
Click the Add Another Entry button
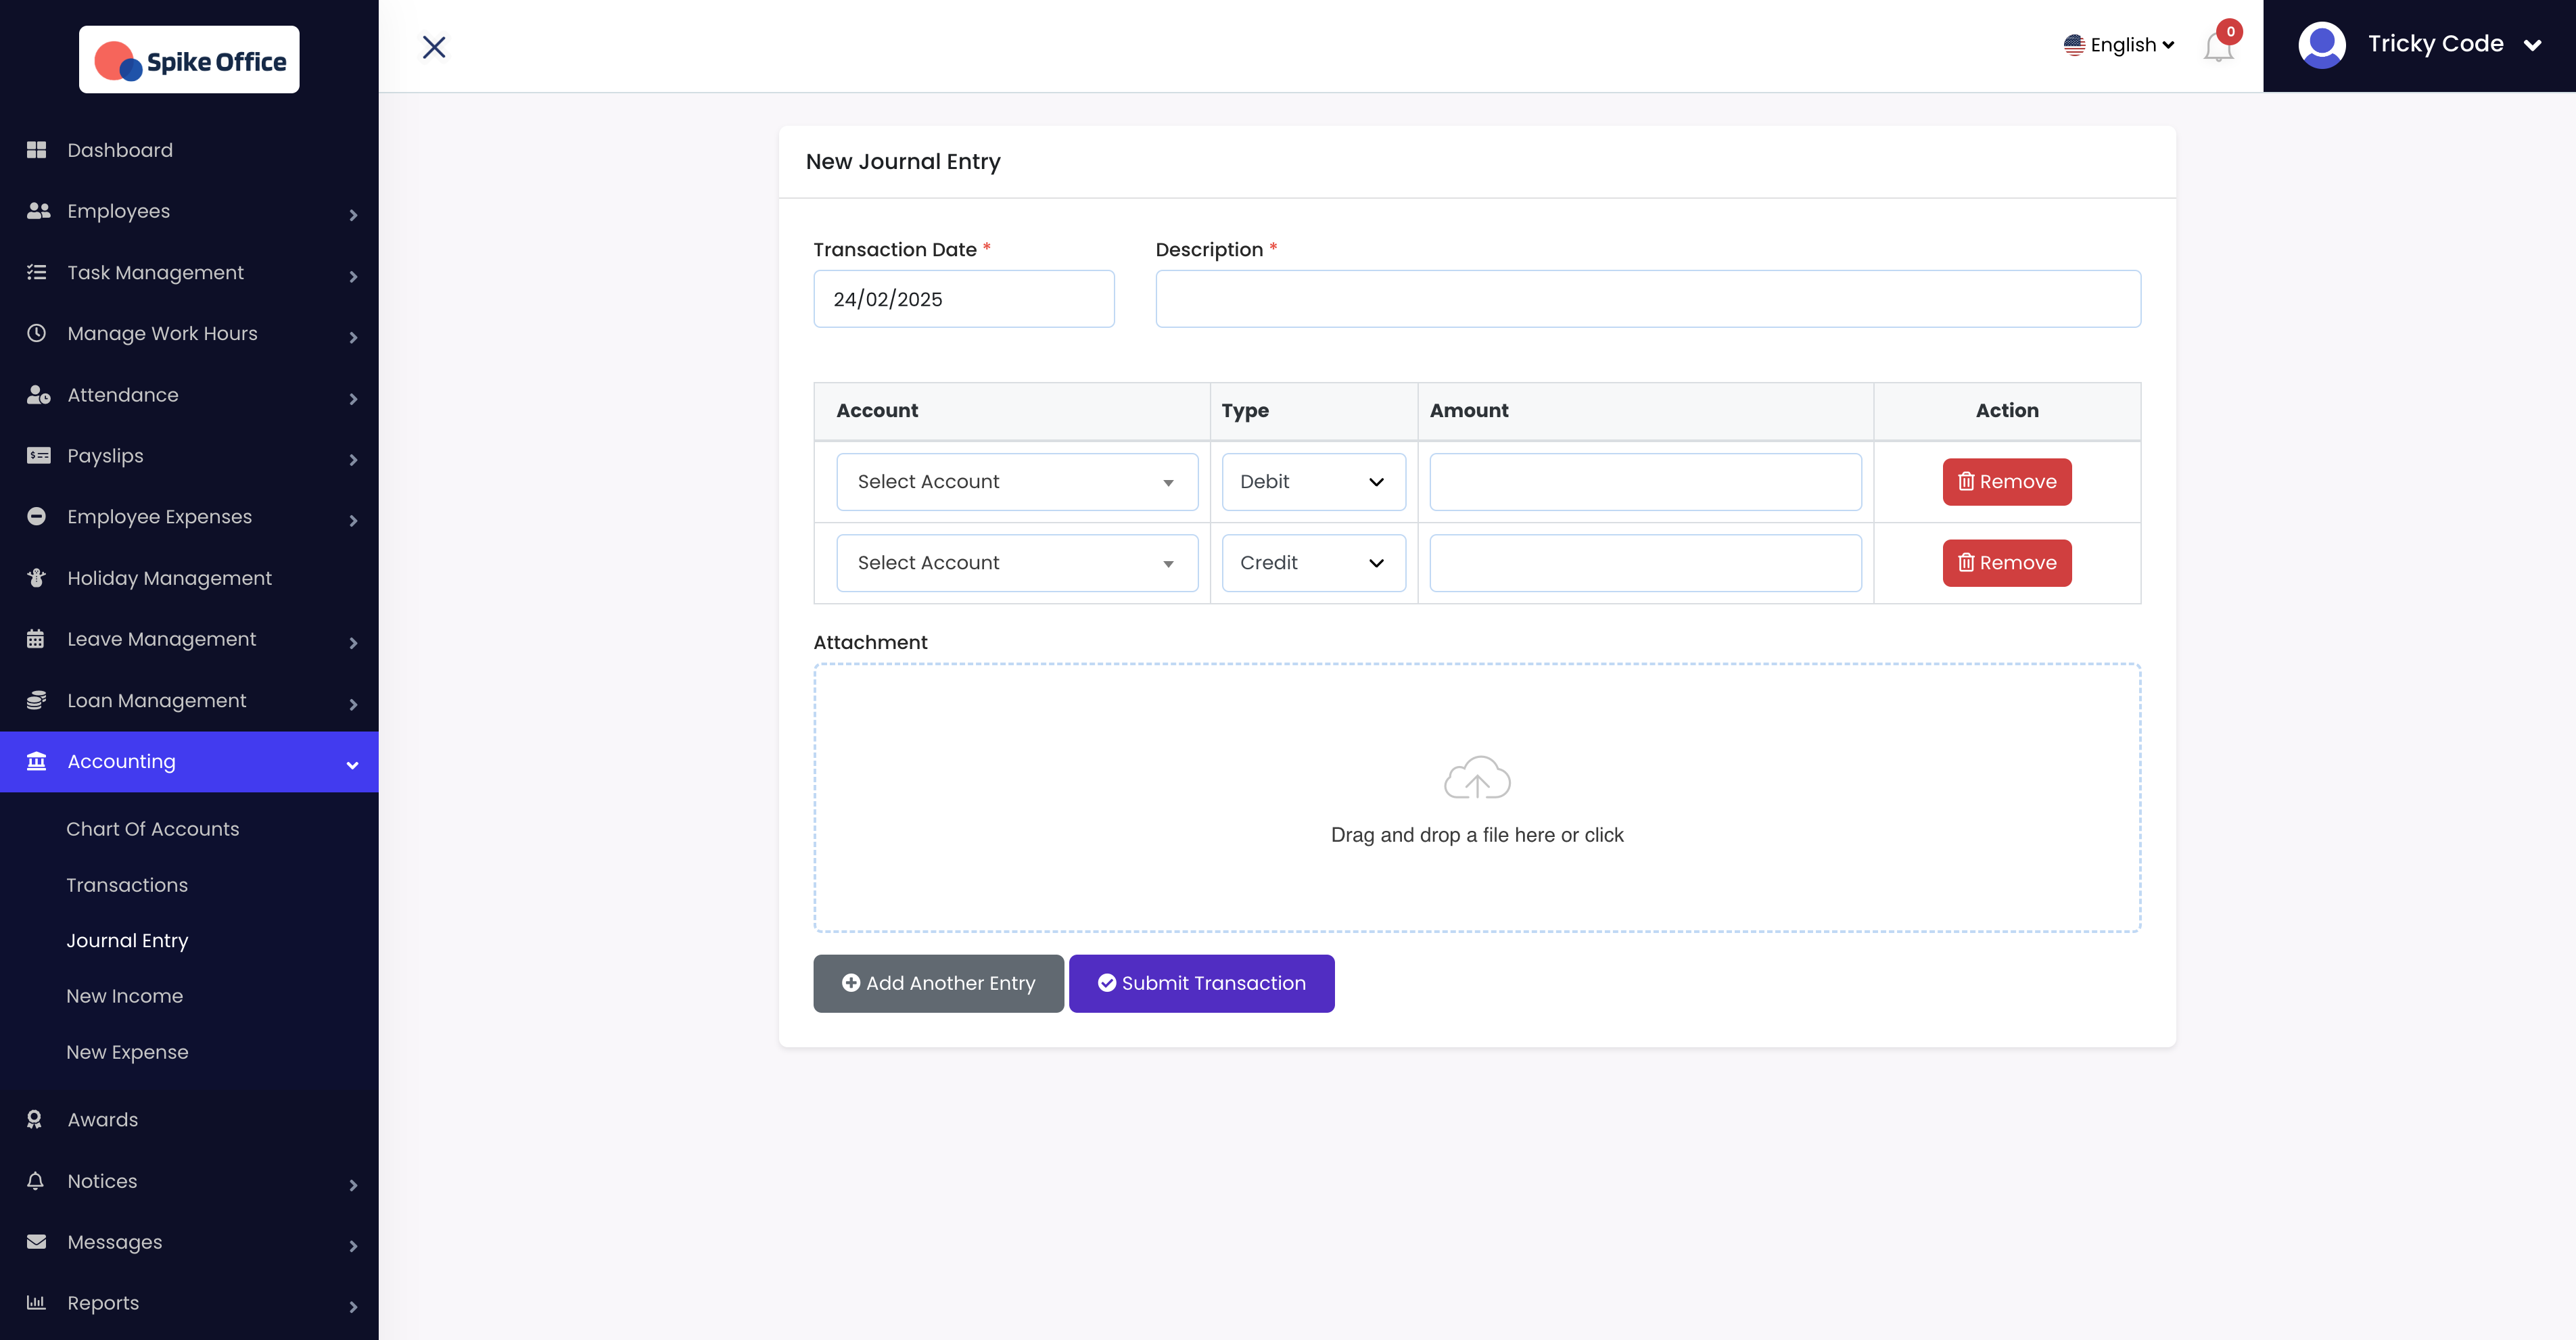click(938, 983)
